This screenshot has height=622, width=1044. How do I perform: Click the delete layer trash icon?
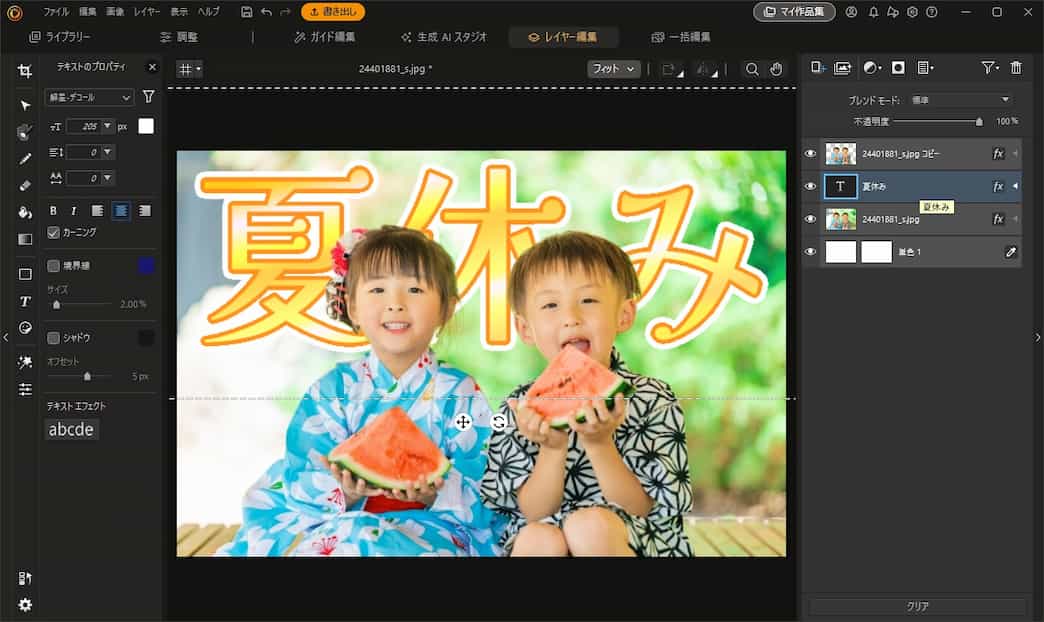[x=1017, y=68]
